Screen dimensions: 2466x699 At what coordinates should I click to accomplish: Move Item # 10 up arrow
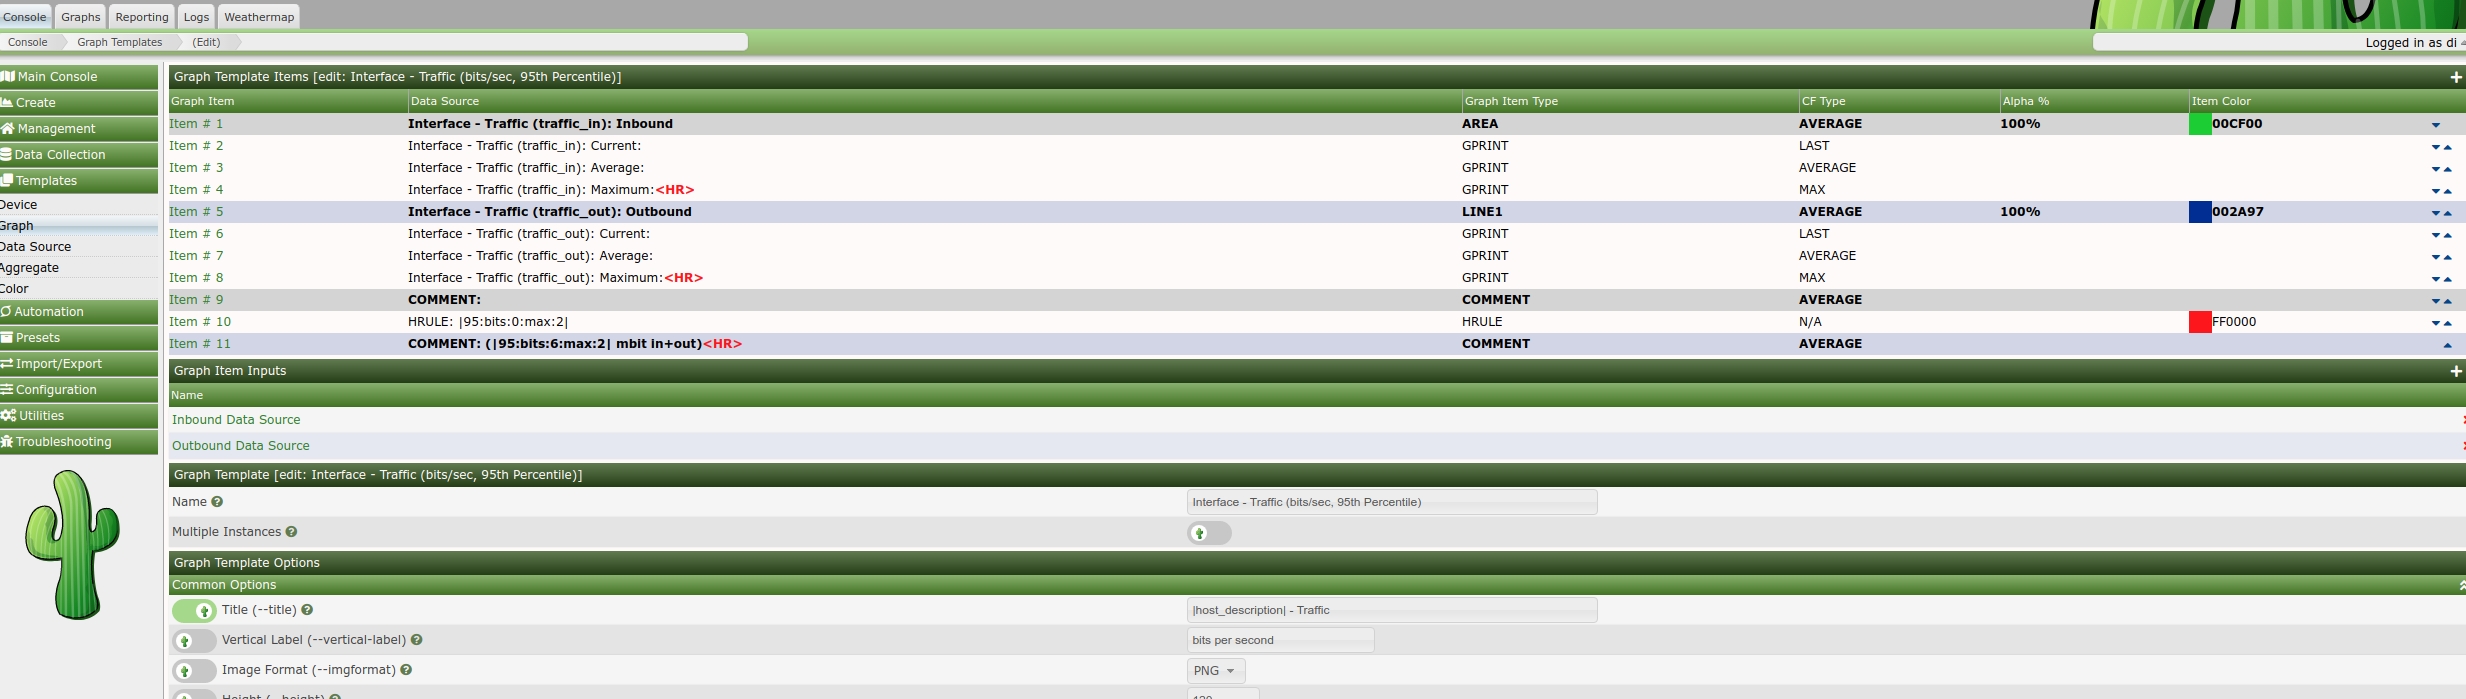[x=2447, y=323]
